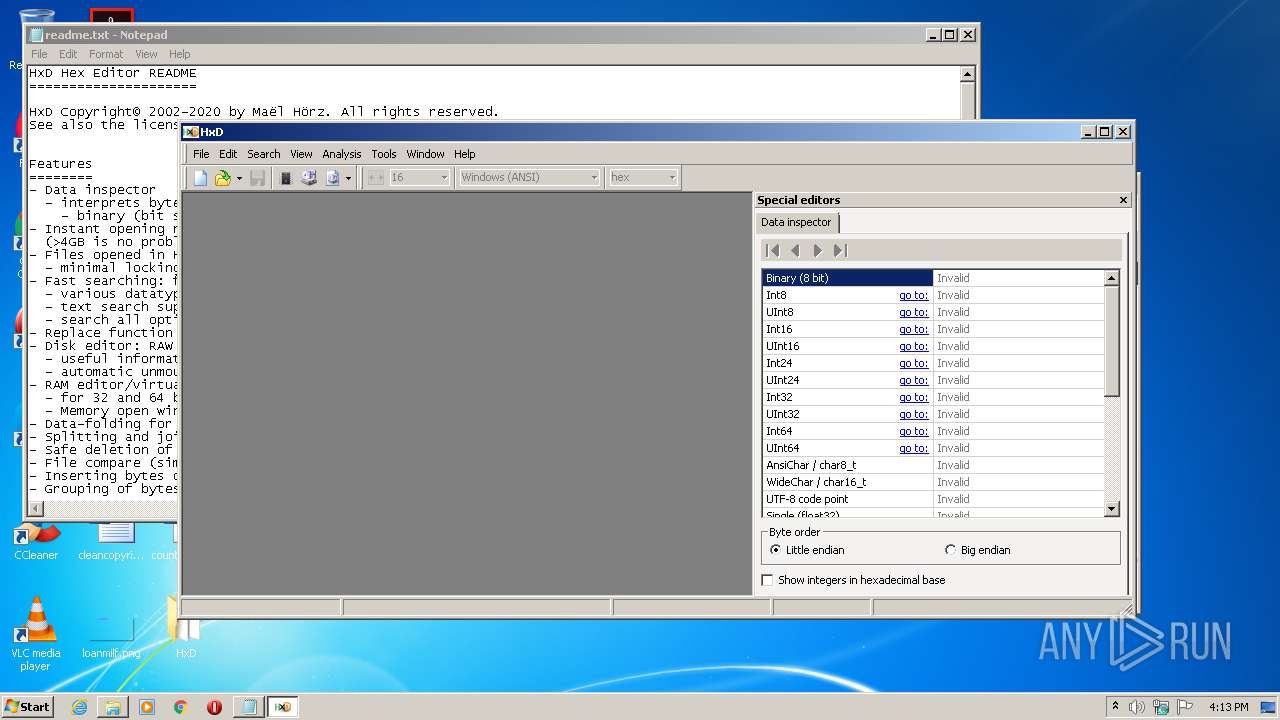Open disk image icon in HxD toolbar
The image size is (1280, 720).
(x=332, y=178)
